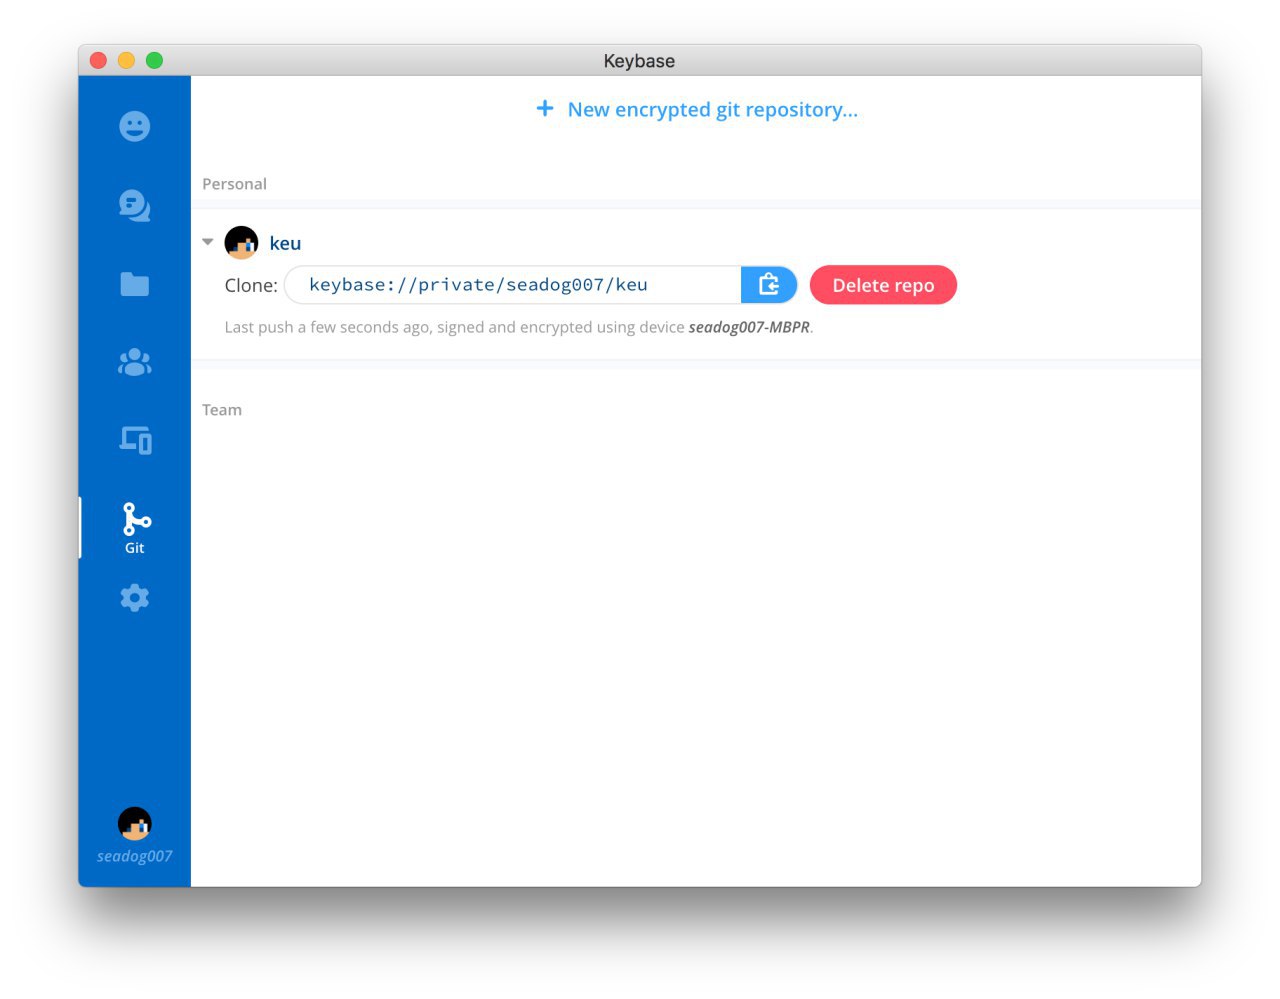Open the Devices tab in sidebar
This screenshot has width=1280, height=999.
[x=135, y=440]
